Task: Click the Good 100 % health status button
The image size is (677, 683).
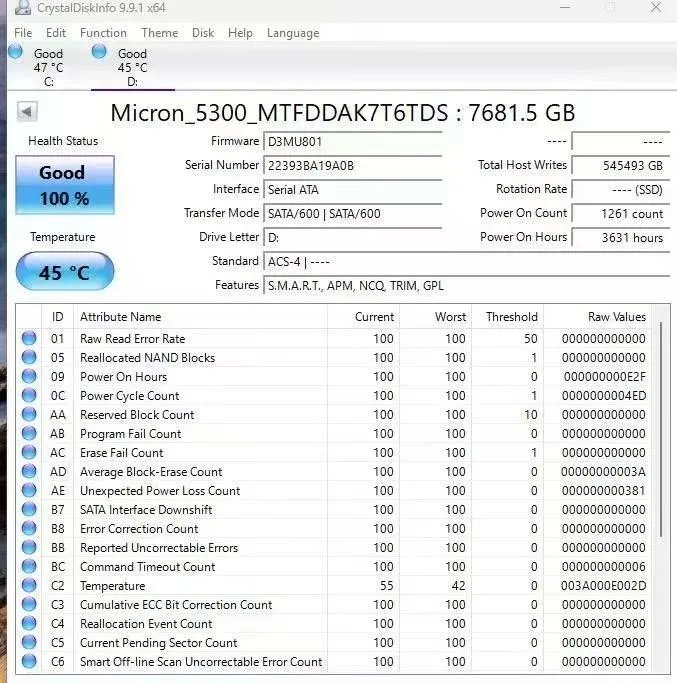Action: click(x=65, y=185)
